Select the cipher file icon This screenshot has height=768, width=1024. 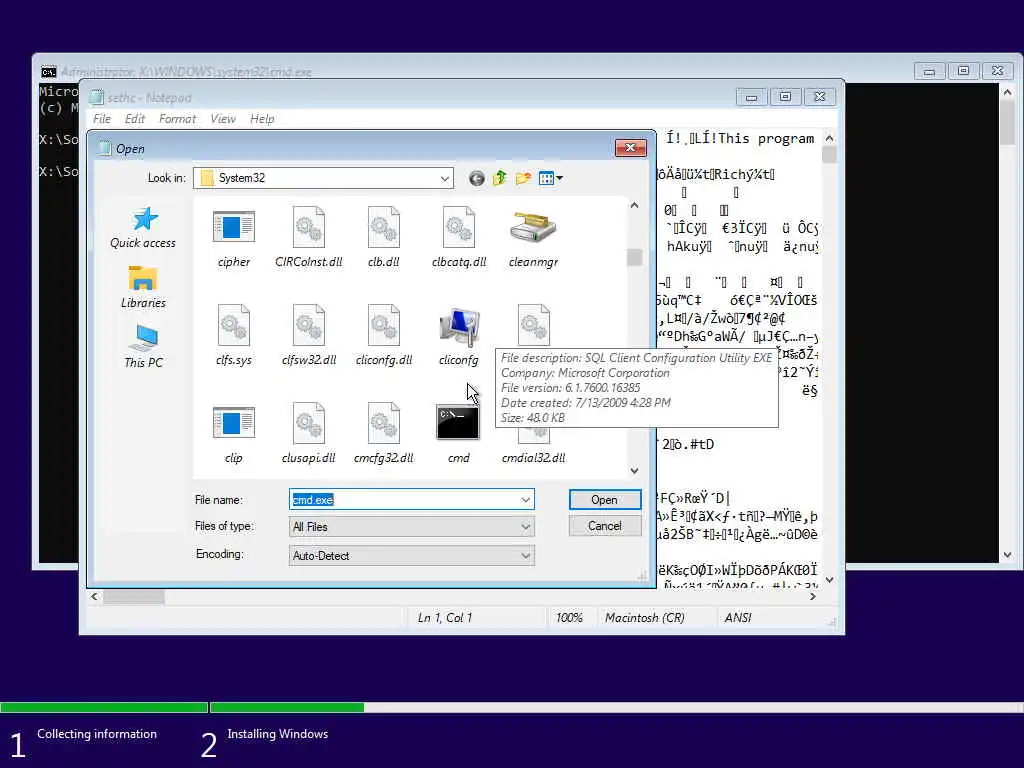(233, 228)
